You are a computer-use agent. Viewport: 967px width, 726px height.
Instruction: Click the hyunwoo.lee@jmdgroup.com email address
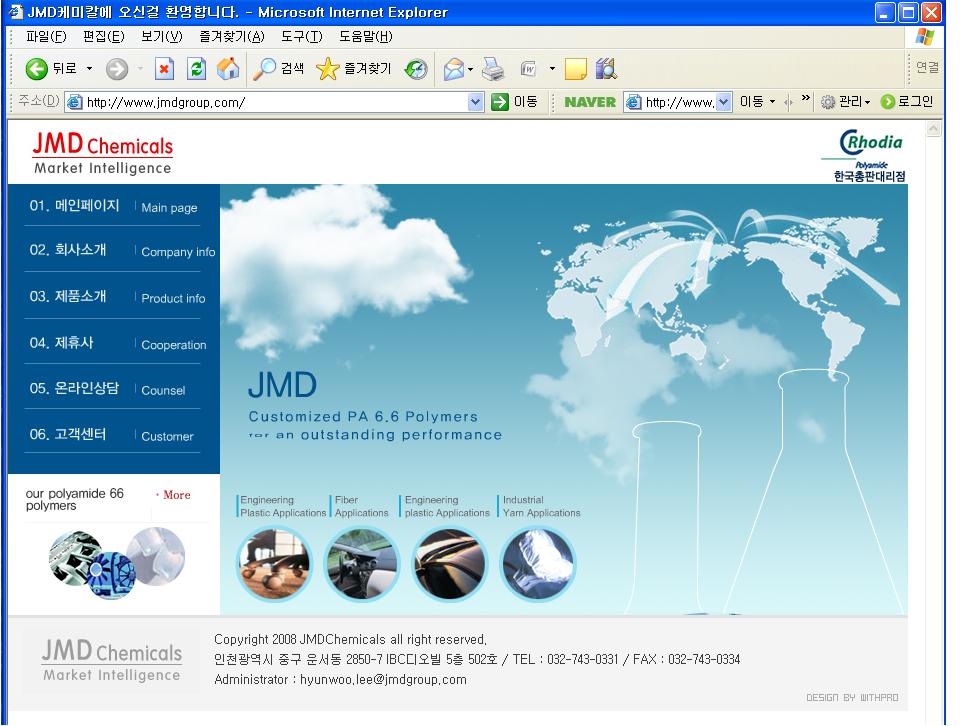(383, 680)
